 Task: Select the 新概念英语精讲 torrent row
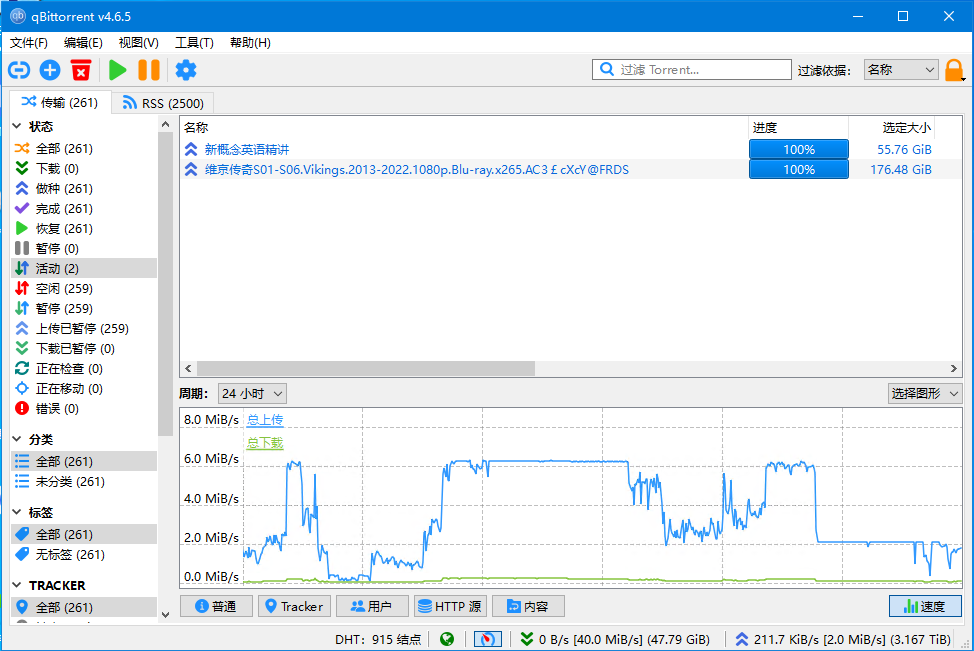click(570, 149)
